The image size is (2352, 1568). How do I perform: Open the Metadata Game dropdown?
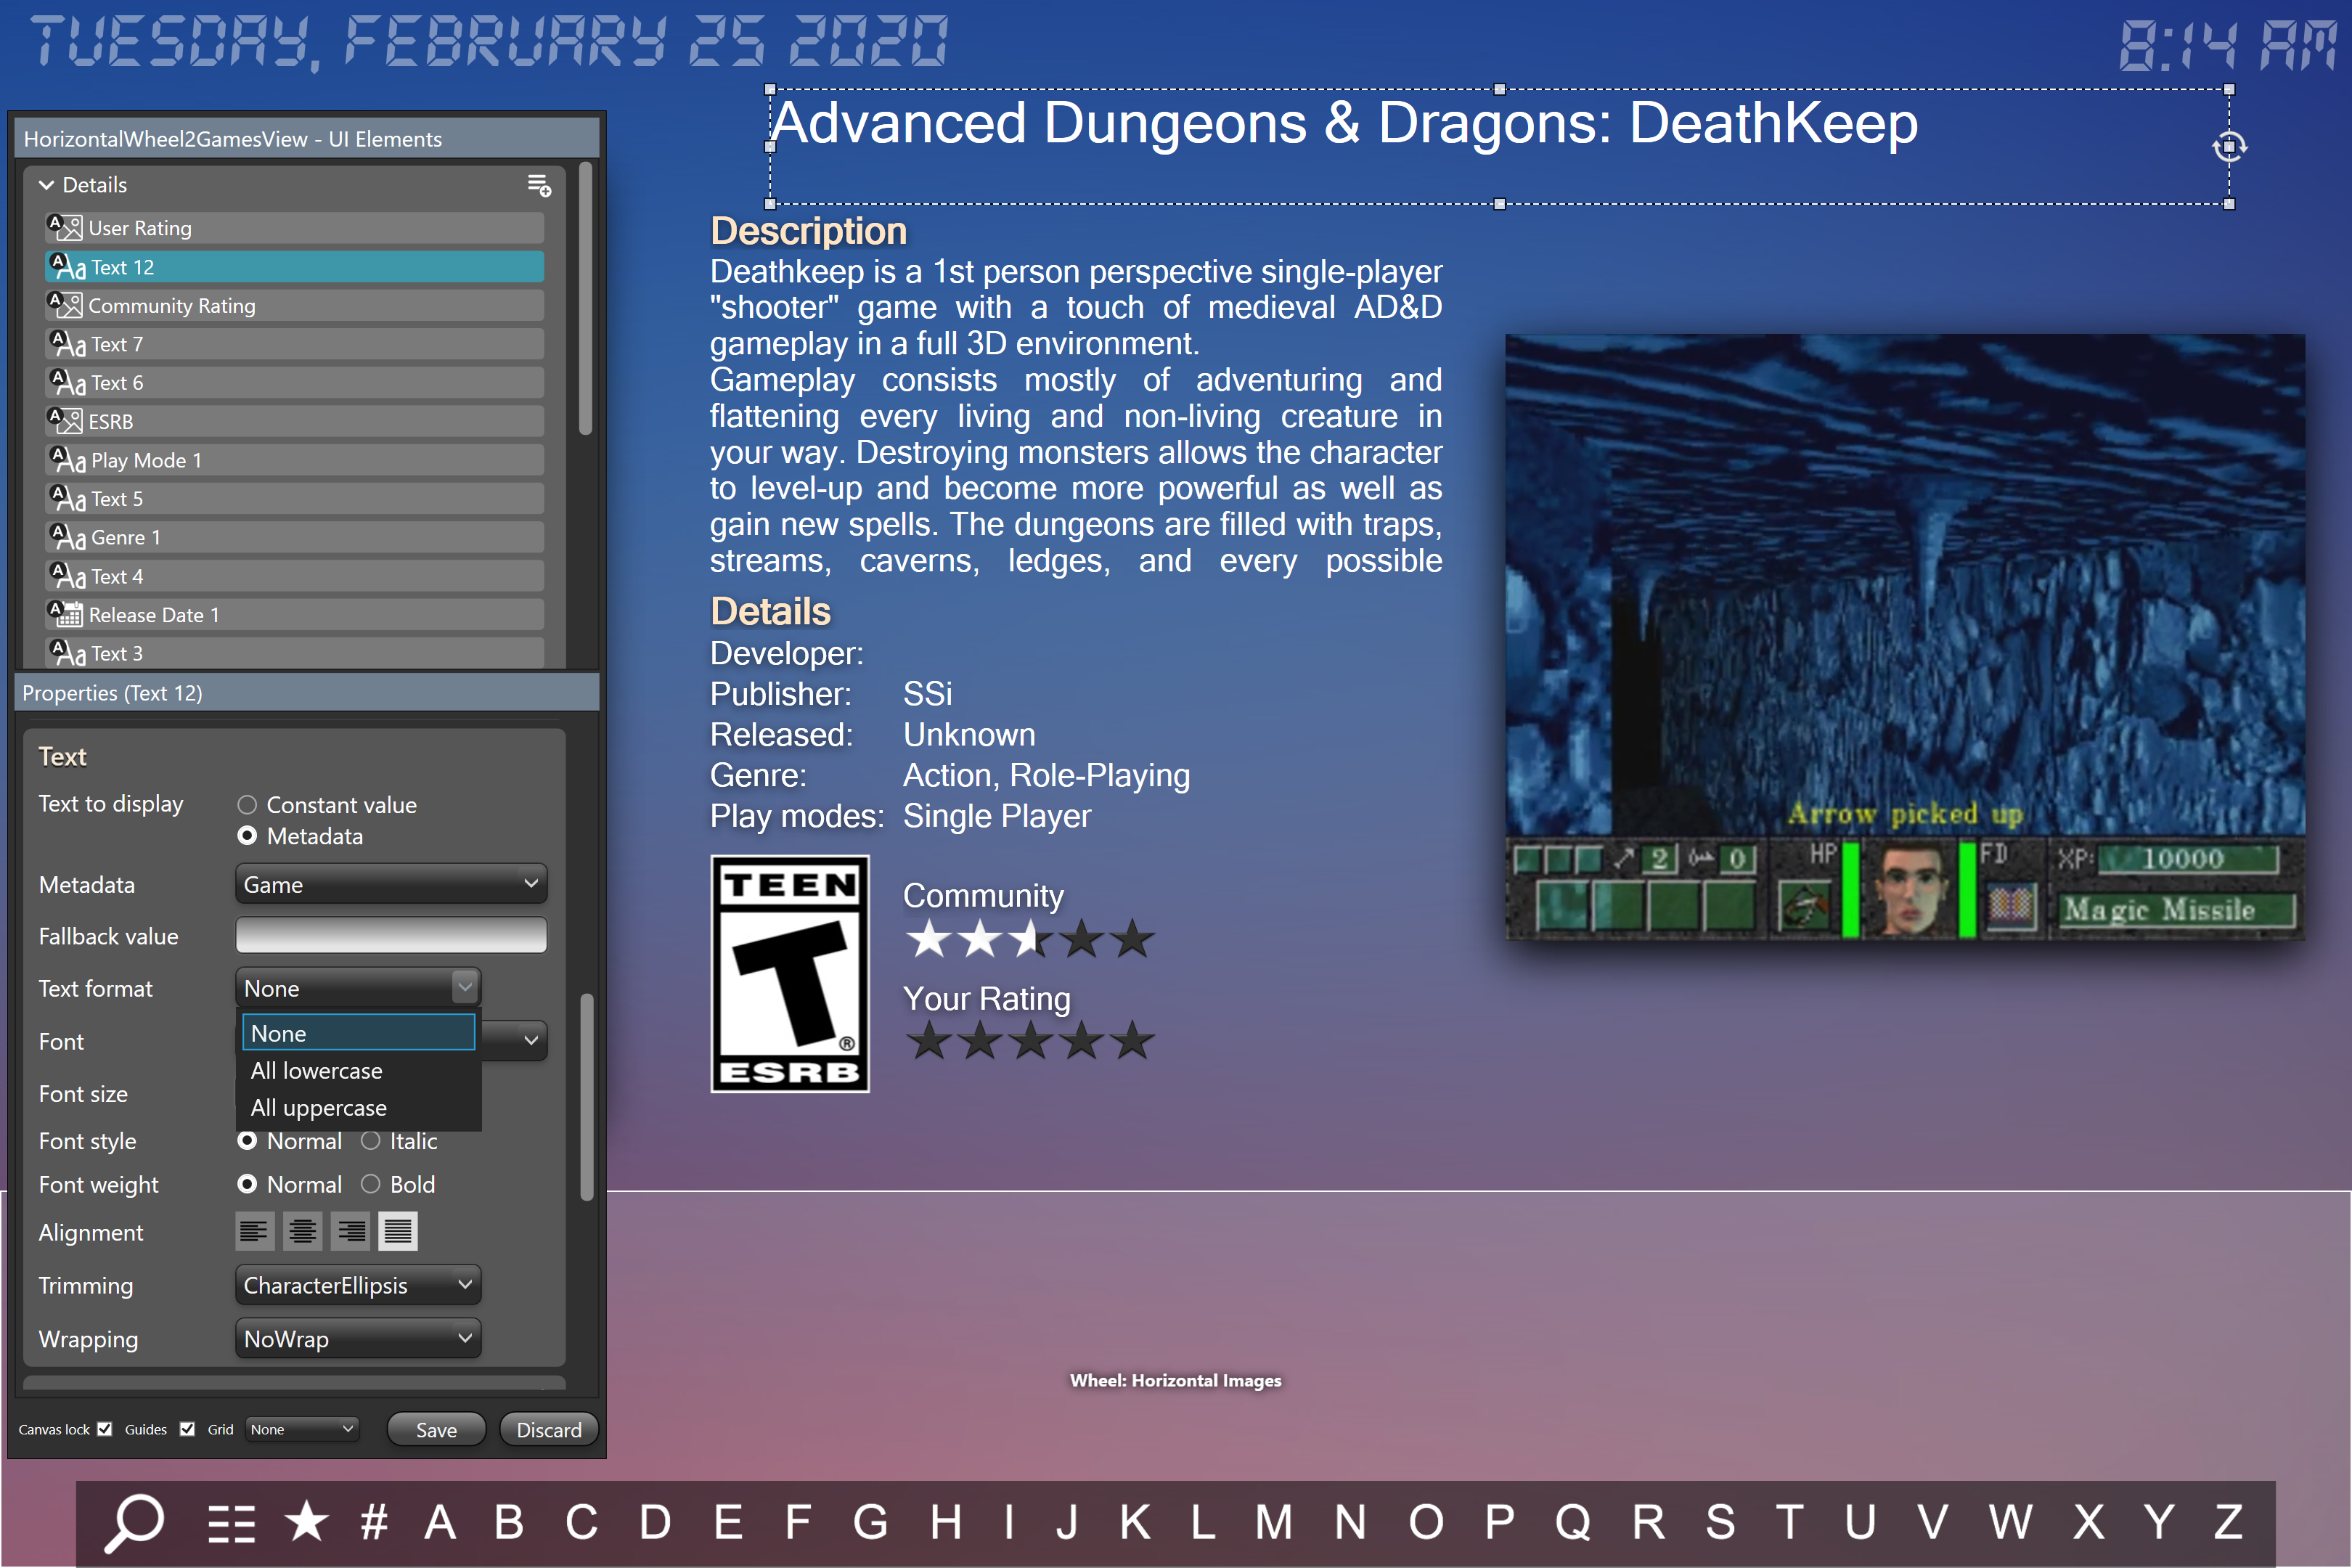point(391,884)
